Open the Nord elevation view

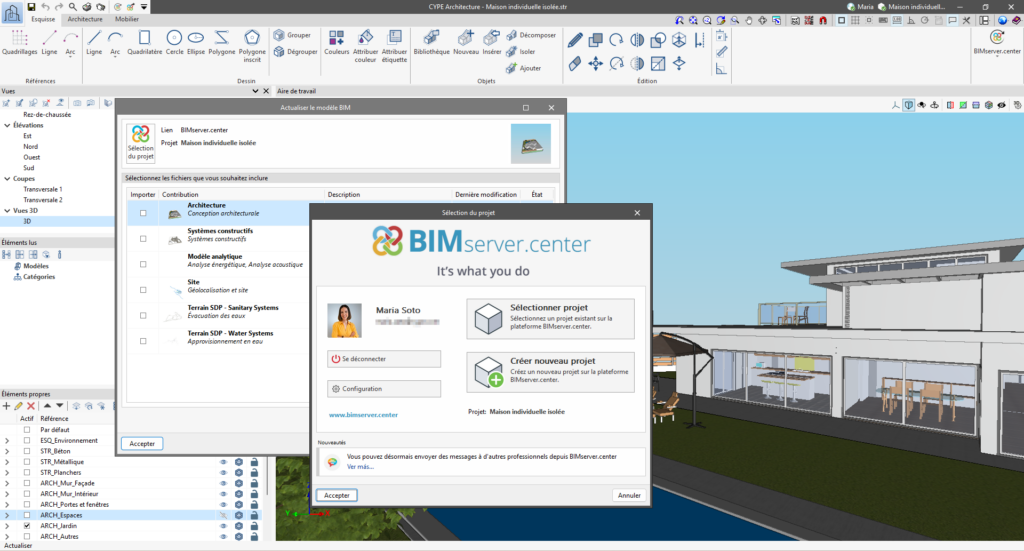pos(31,147)
